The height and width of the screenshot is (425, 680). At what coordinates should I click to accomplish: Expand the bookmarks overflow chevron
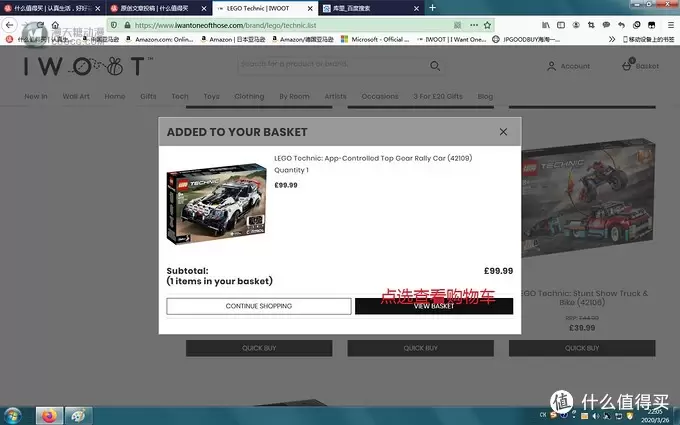tap(612, 39)
